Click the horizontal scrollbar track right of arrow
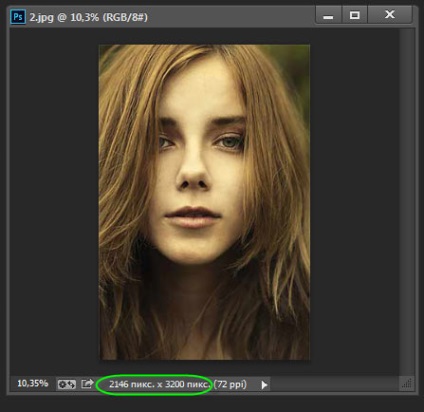This screenshot has width=424, height=412. (x=333, y=384)
